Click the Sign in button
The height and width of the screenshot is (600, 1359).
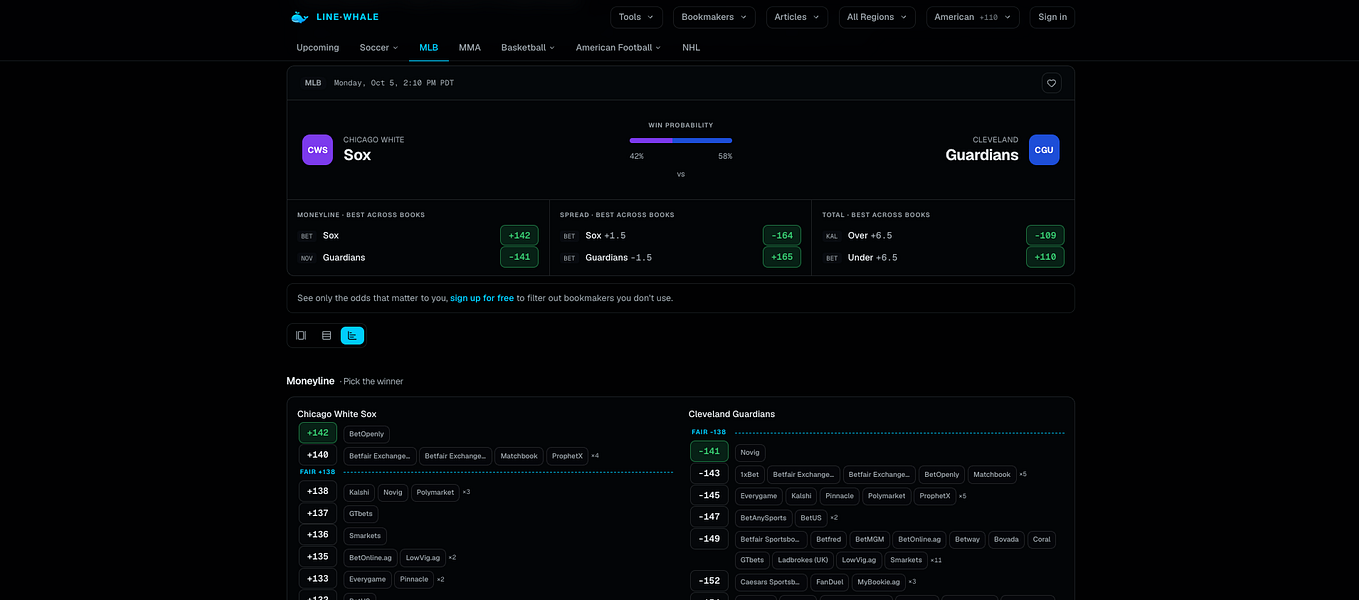[1052, 17]
